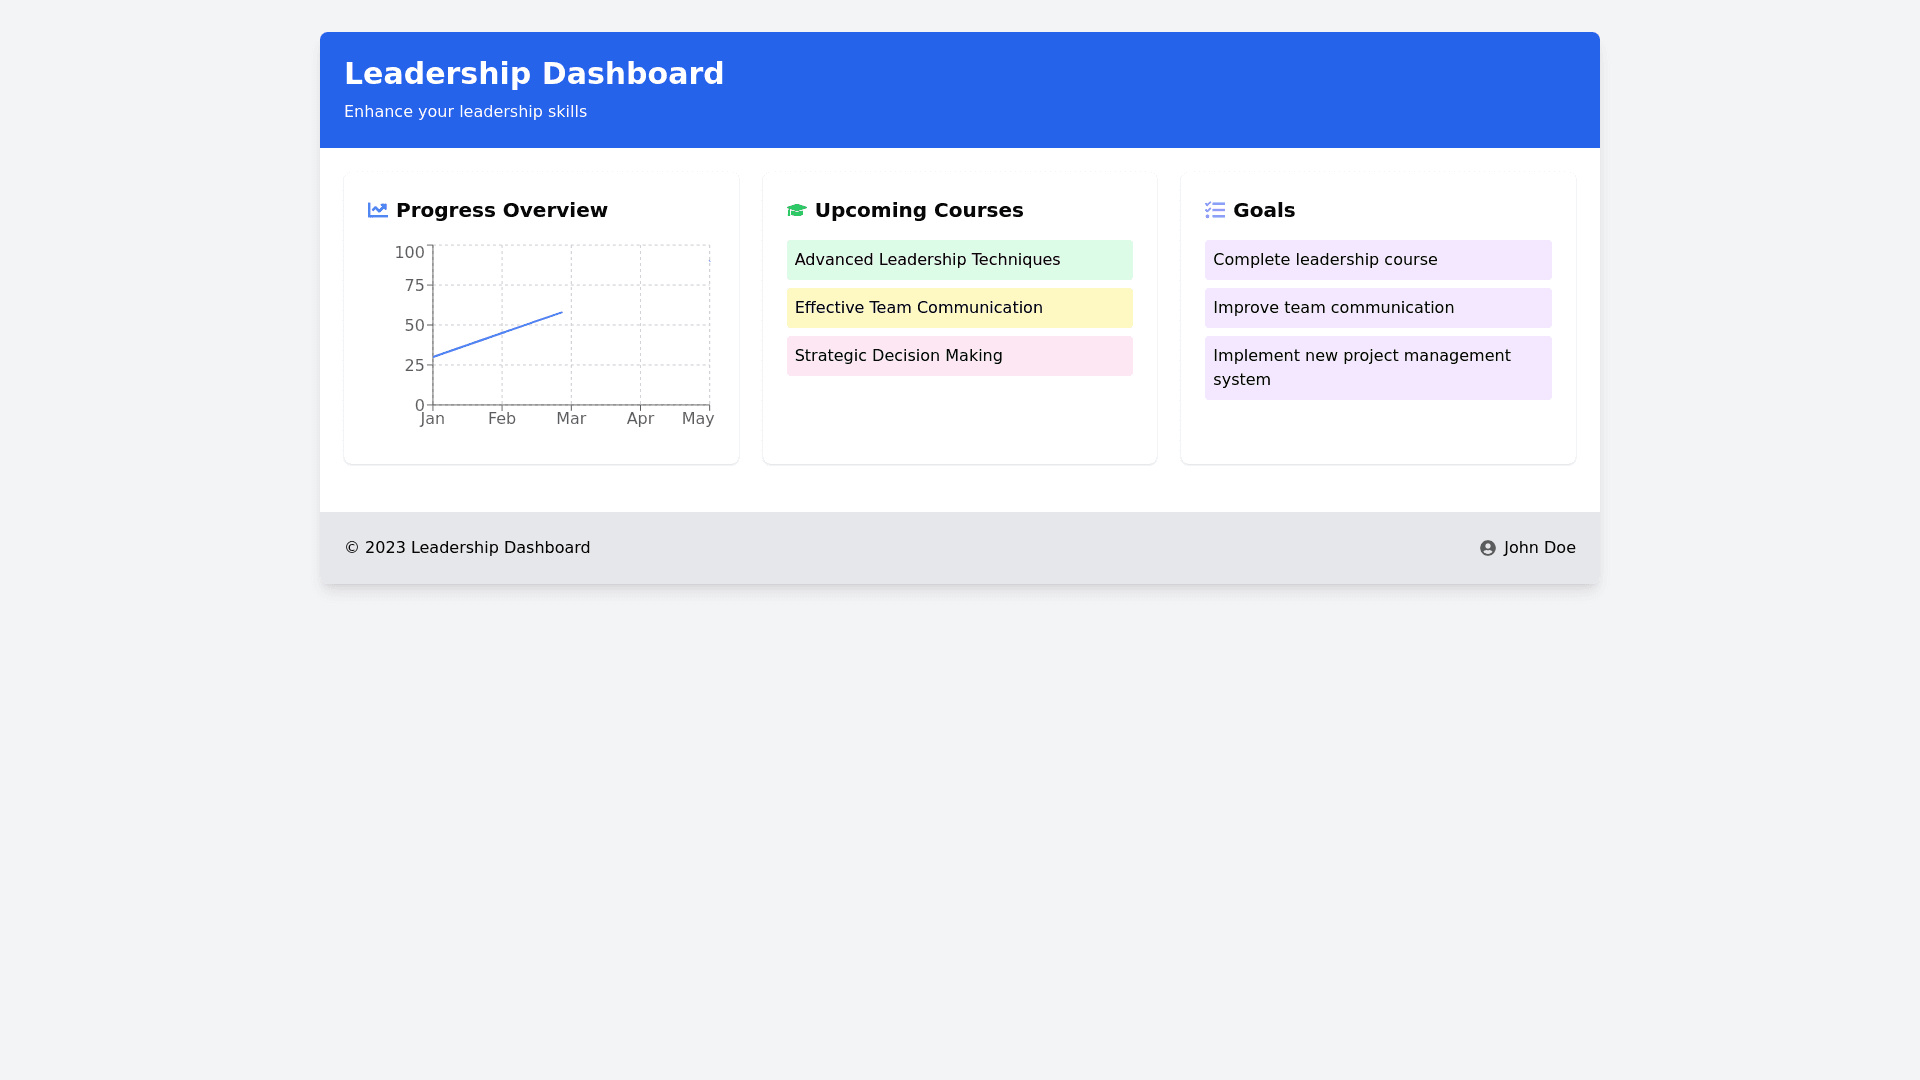This screenshot has height=1080, width=1920.
Task: Click the user avatar icon in footer
Action: [1487, 548]
